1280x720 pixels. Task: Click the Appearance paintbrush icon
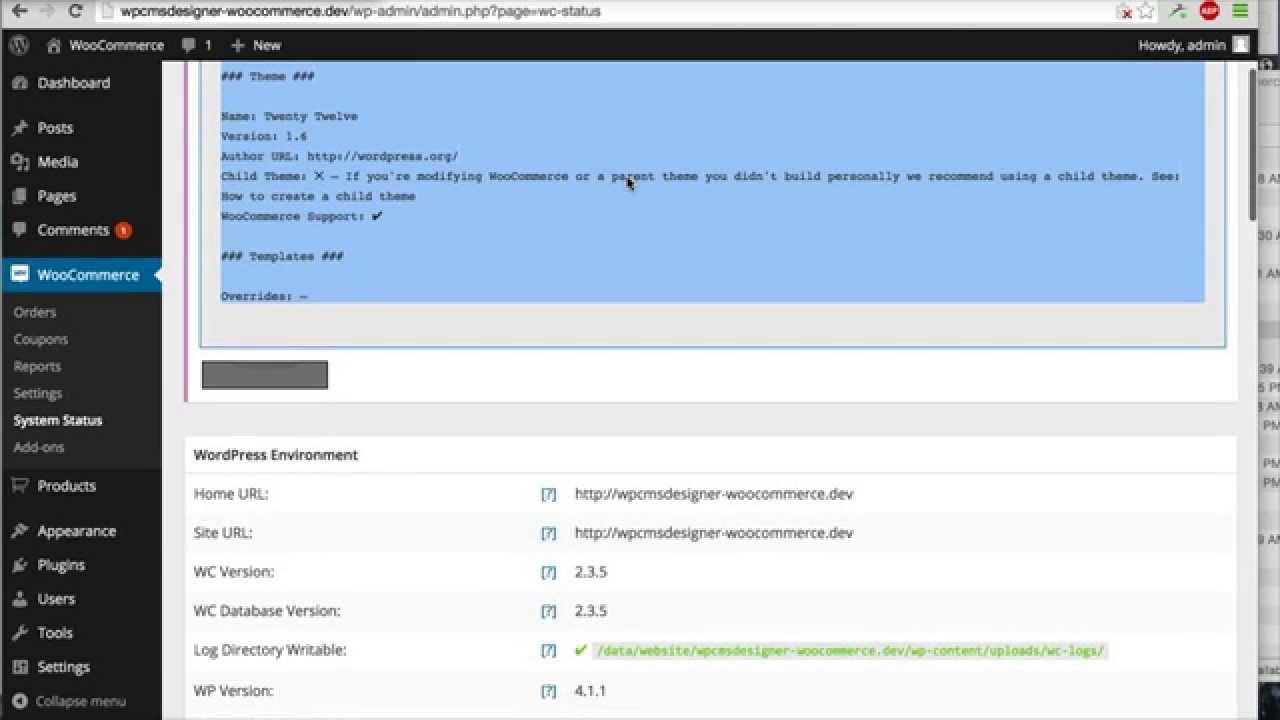(20, 531)
